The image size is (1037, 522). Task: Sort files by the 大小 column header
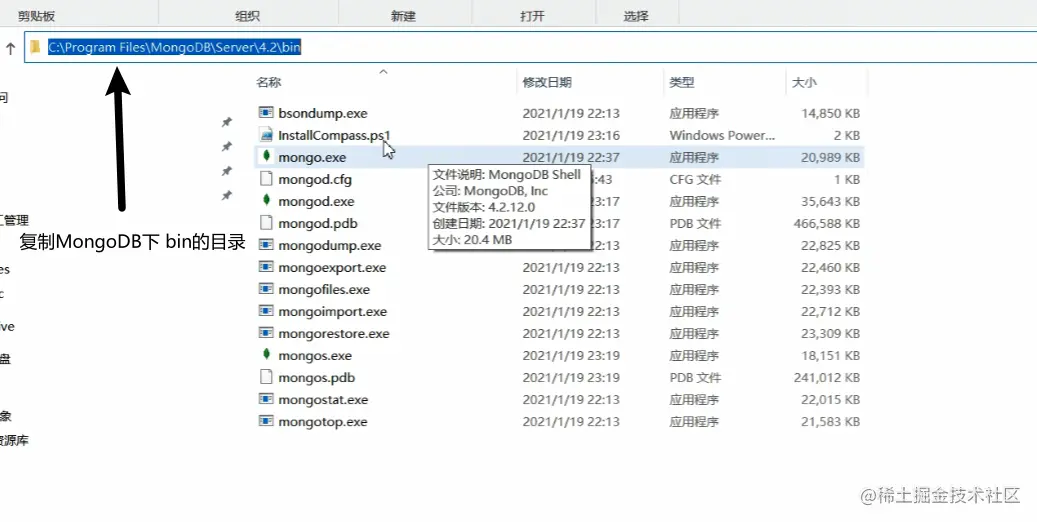click(x=804, y=83)
